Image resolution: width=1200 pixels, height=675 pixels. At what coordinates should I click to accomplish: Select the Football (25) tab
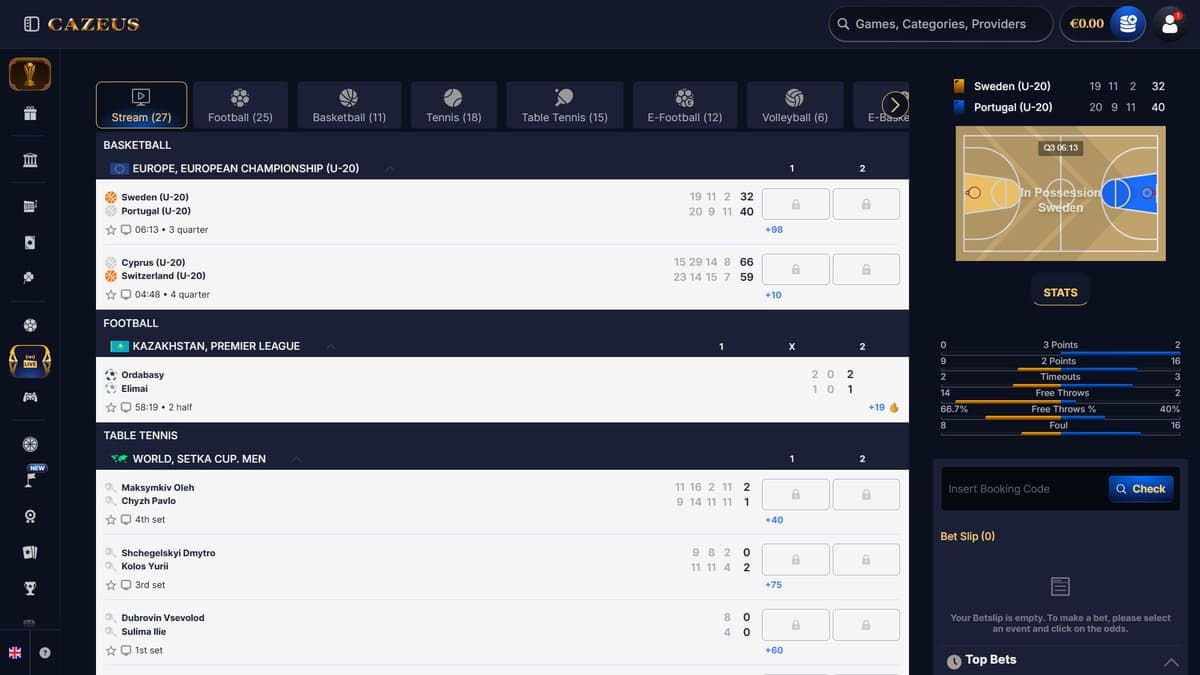tap(240, 105)
